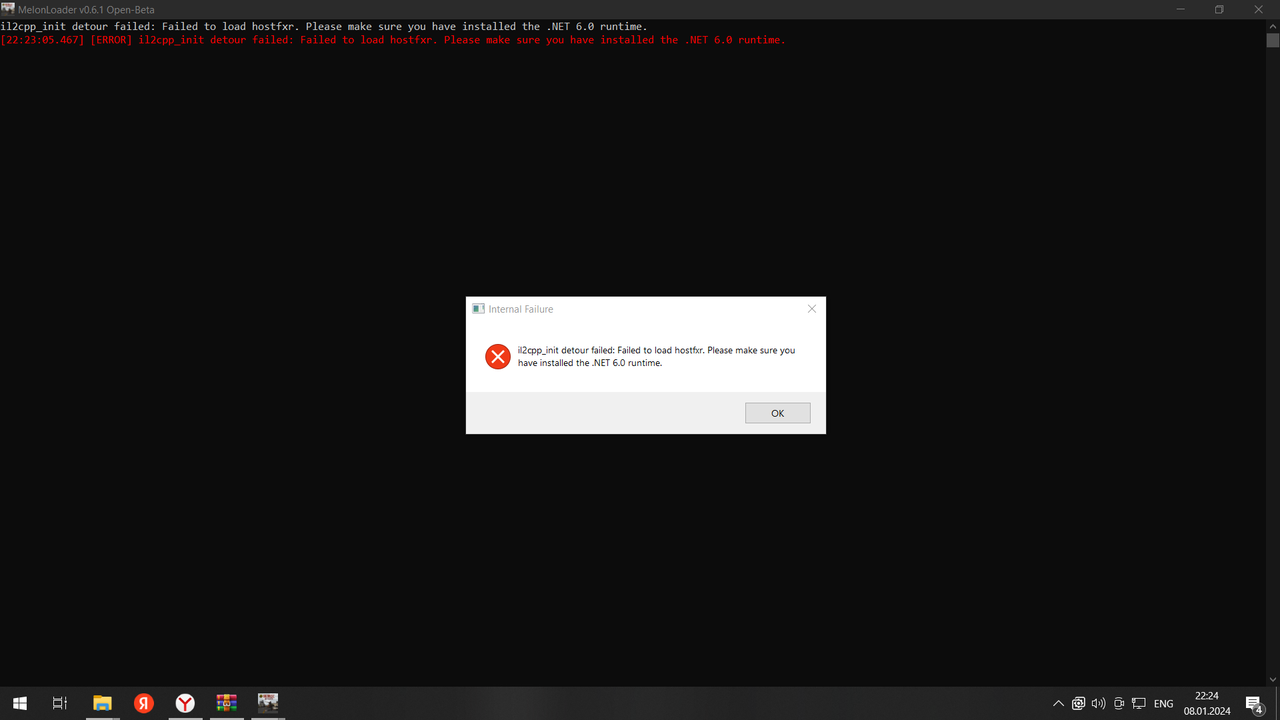Restore down the MelonLoader console window

[1219, 9]
